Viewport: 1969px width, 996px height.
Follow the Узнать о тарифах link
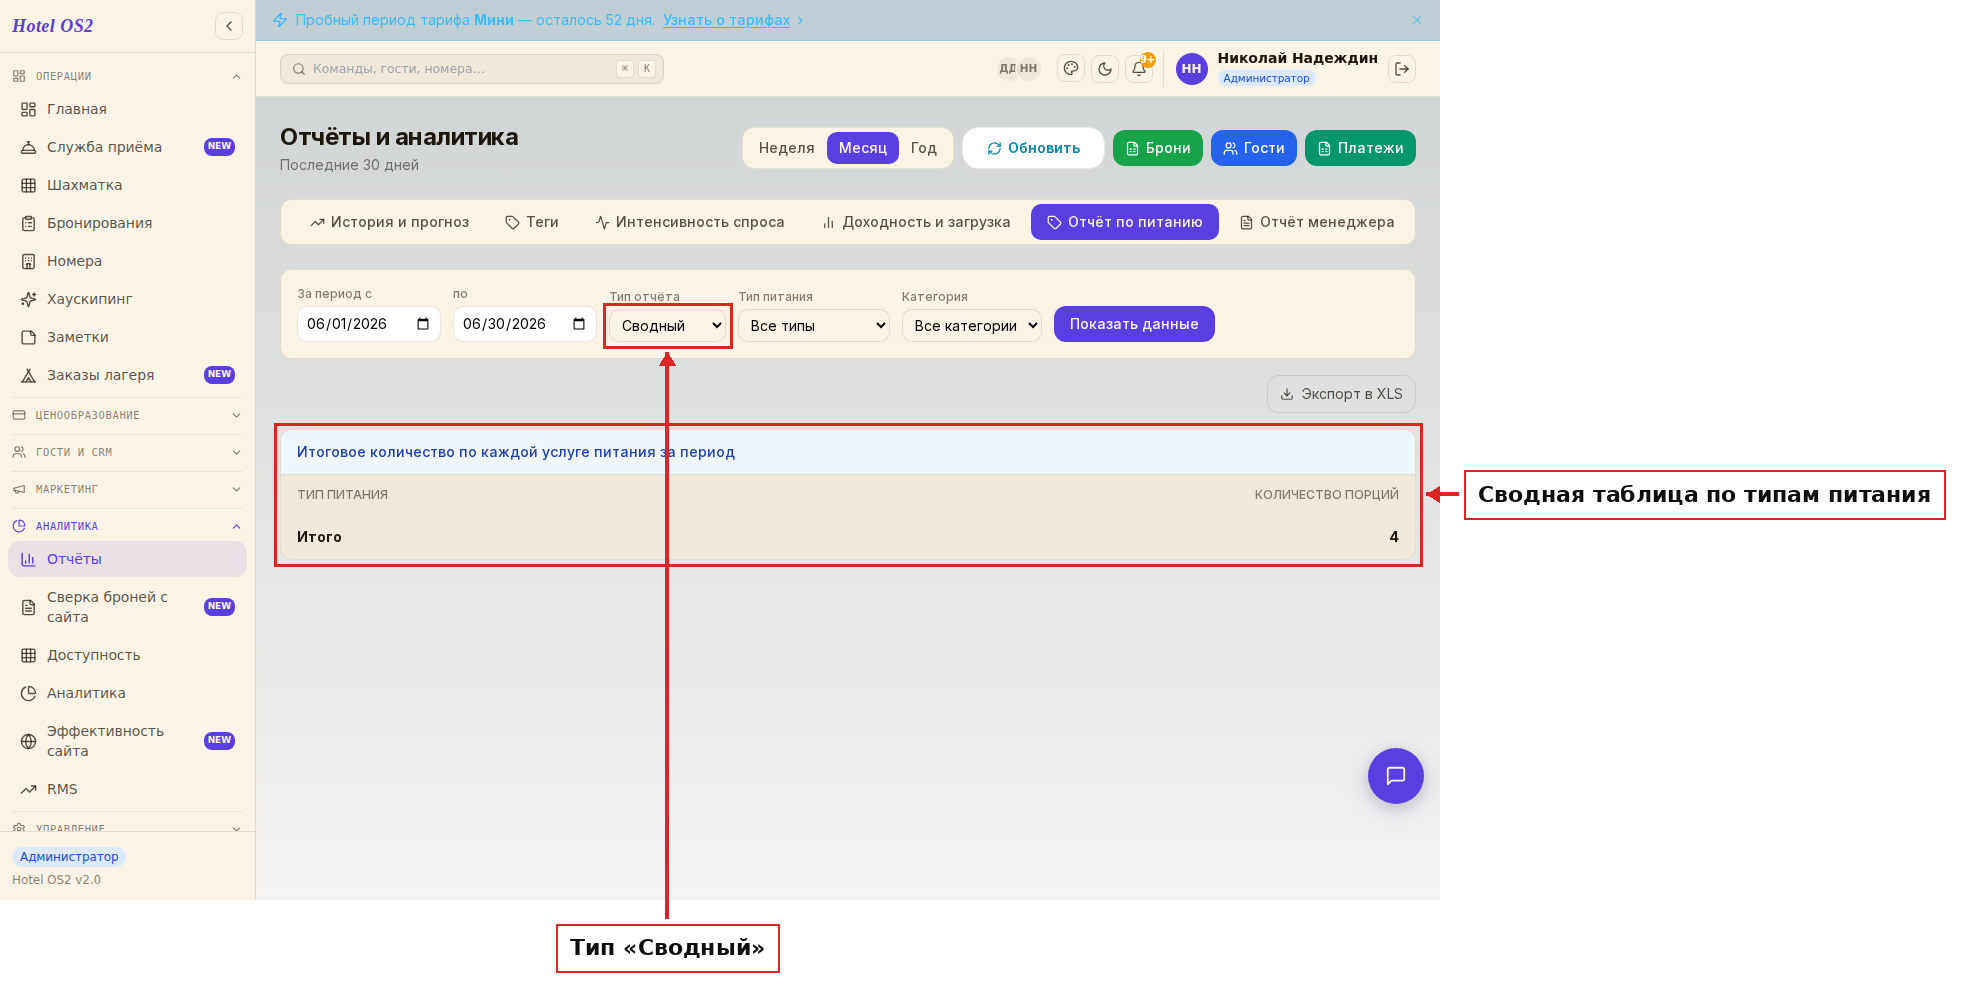pyautogui.click(x=727, y=20)
